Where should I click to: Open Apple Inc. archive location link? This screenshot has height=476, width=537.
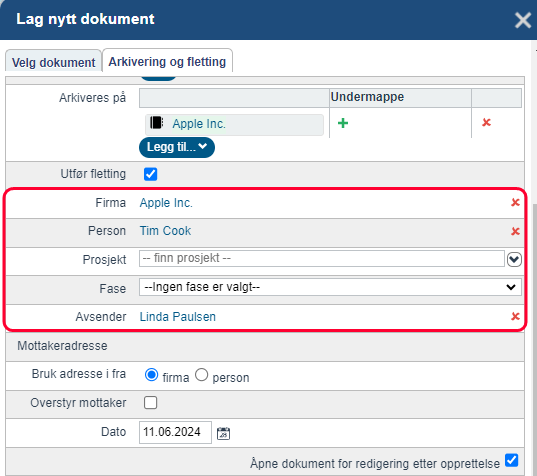199,124
